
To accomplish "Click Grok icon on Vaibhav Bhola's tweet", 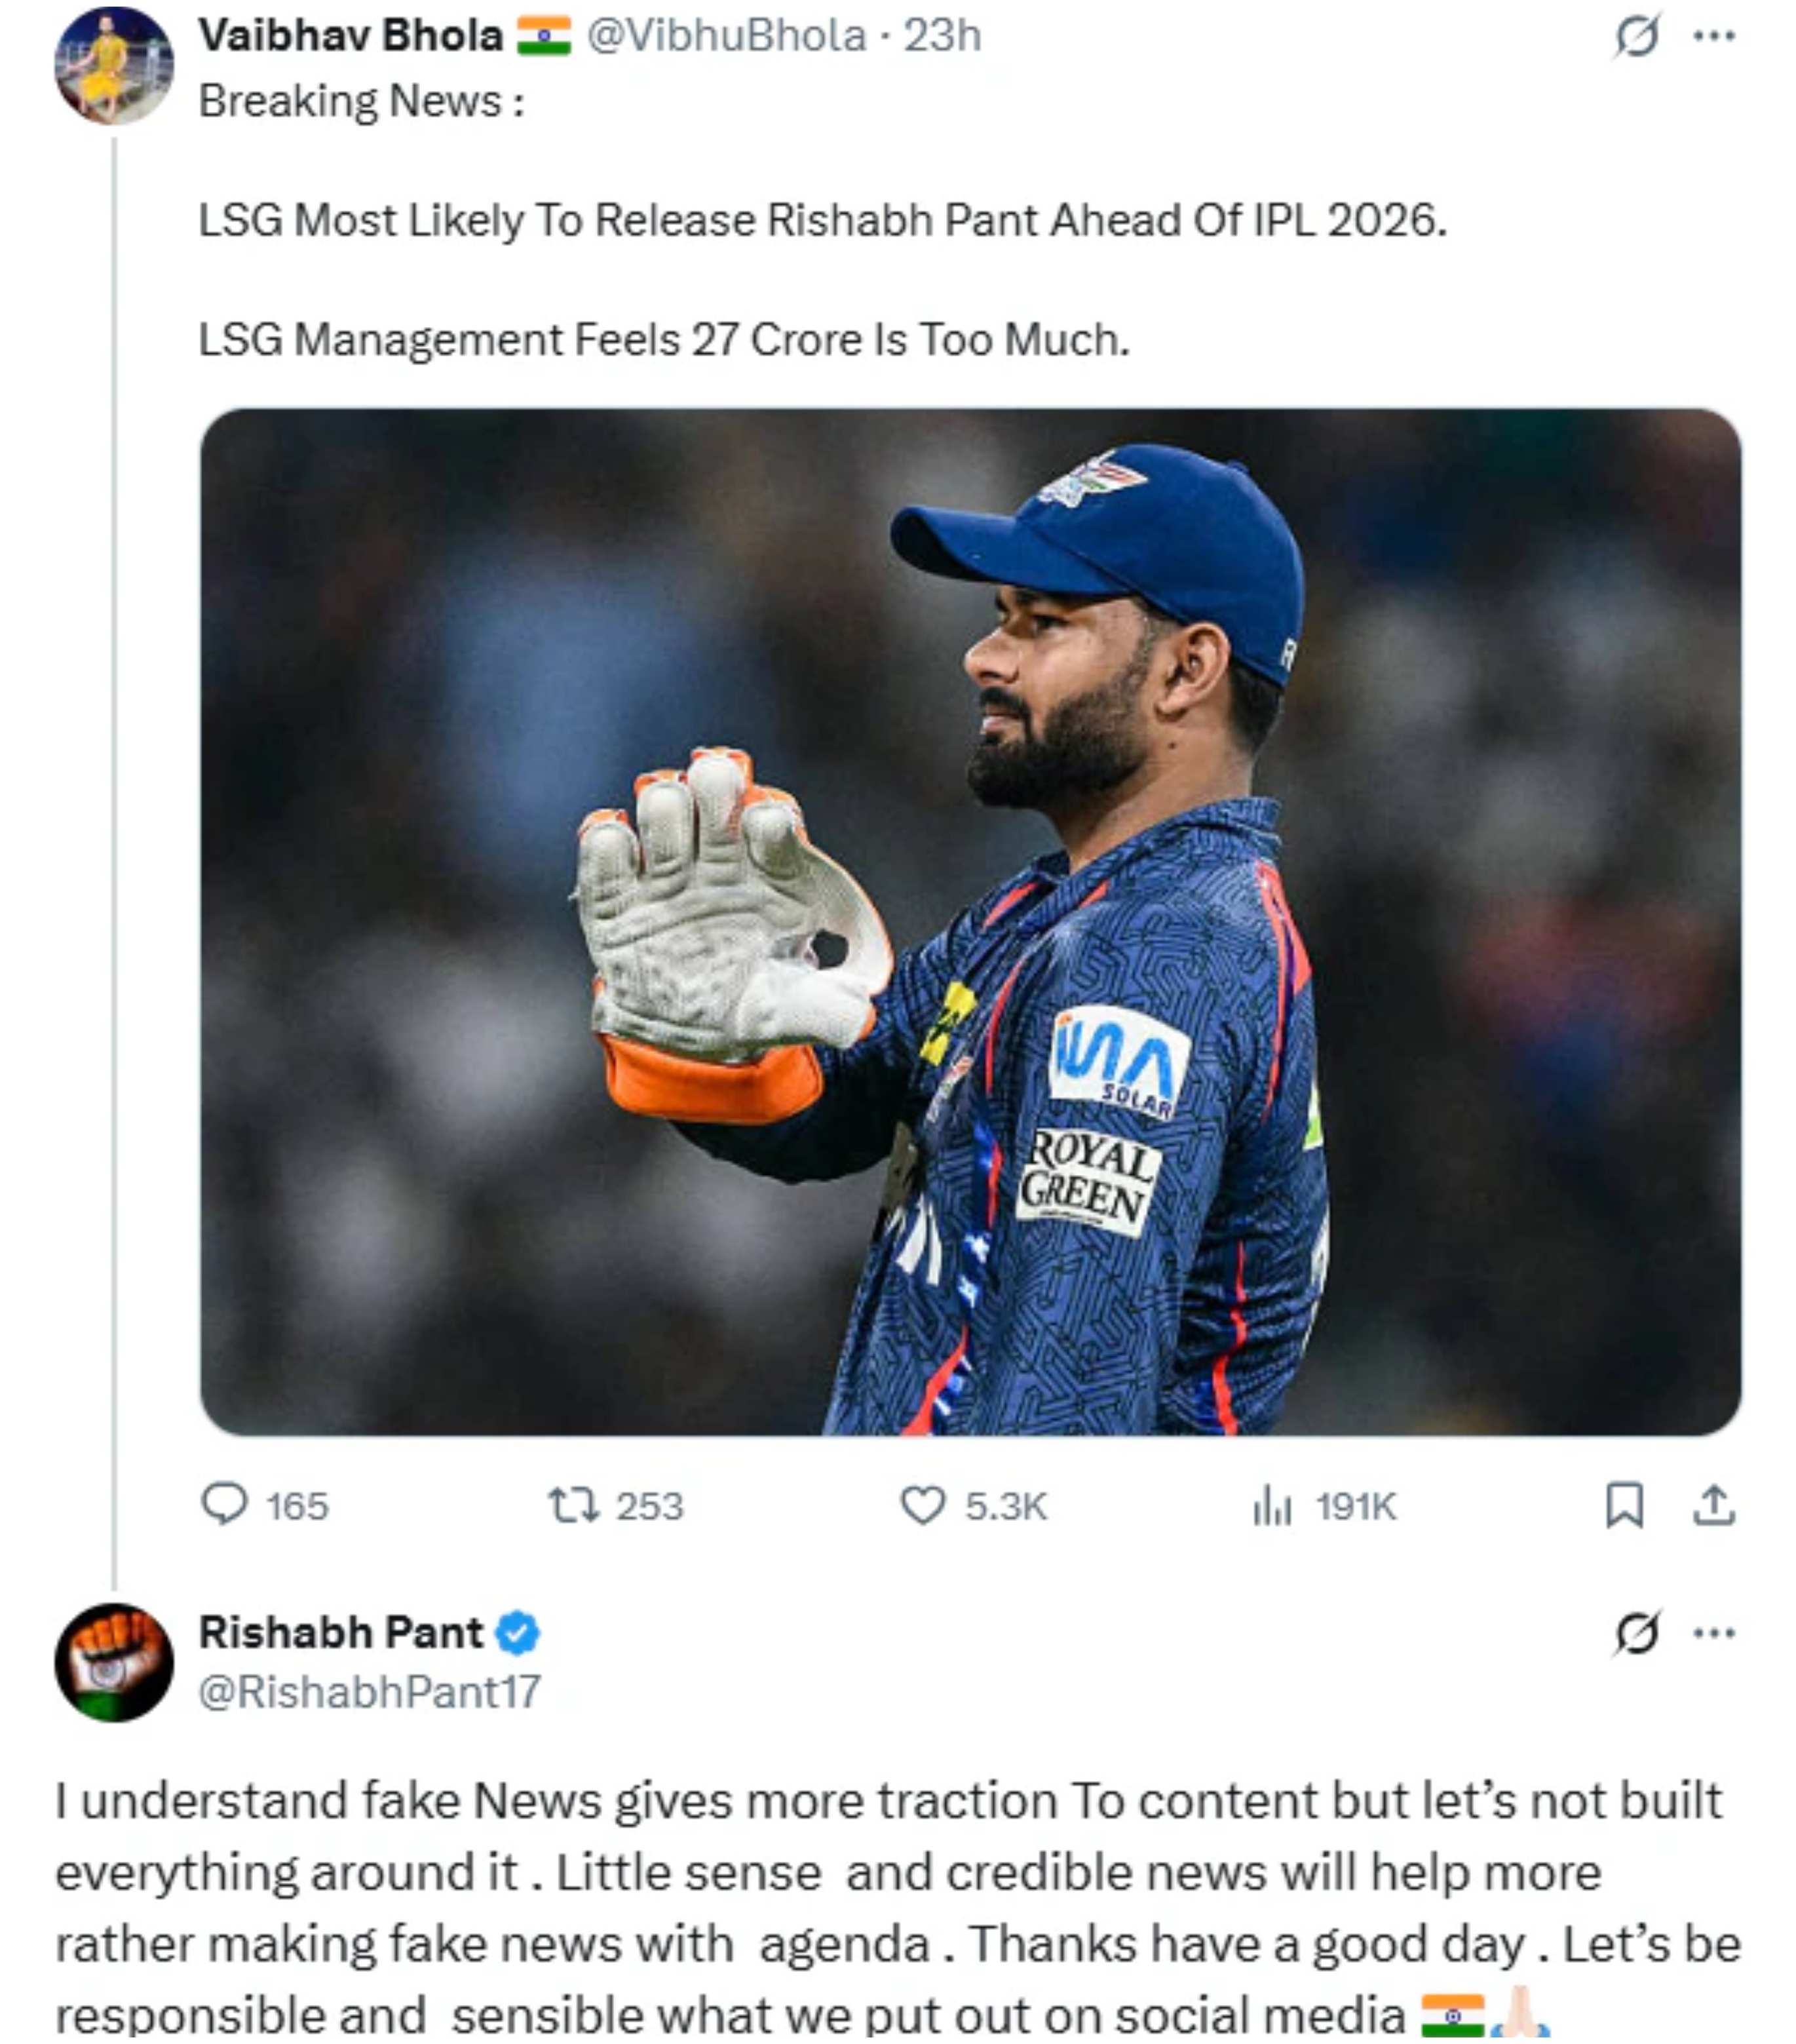I will coord(1637,36).
